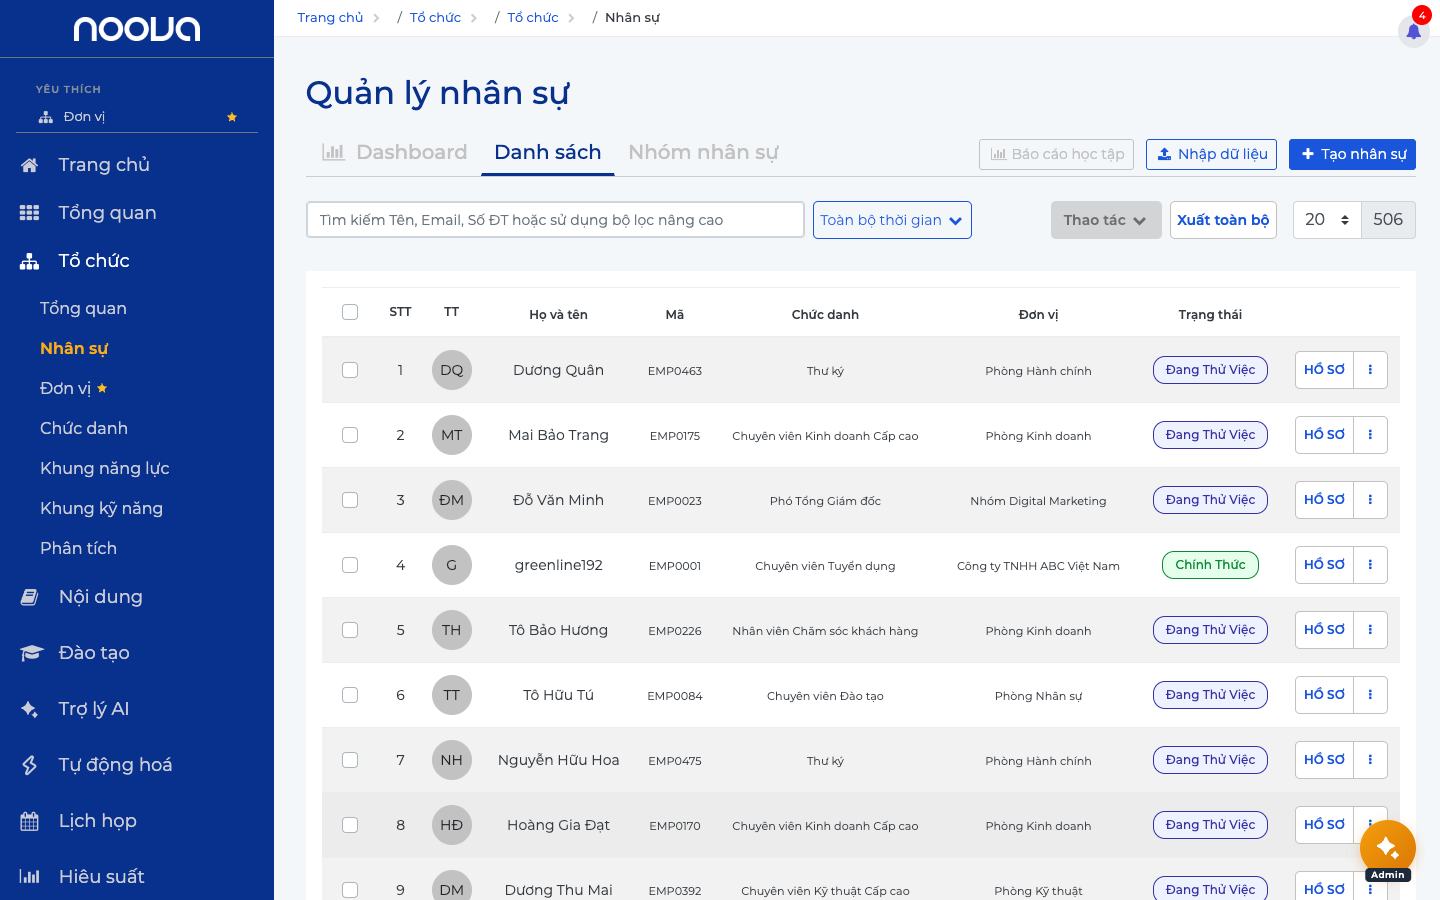
Task: Click the Xuất toàn bộ button
Action: (x=1223, y=220)
